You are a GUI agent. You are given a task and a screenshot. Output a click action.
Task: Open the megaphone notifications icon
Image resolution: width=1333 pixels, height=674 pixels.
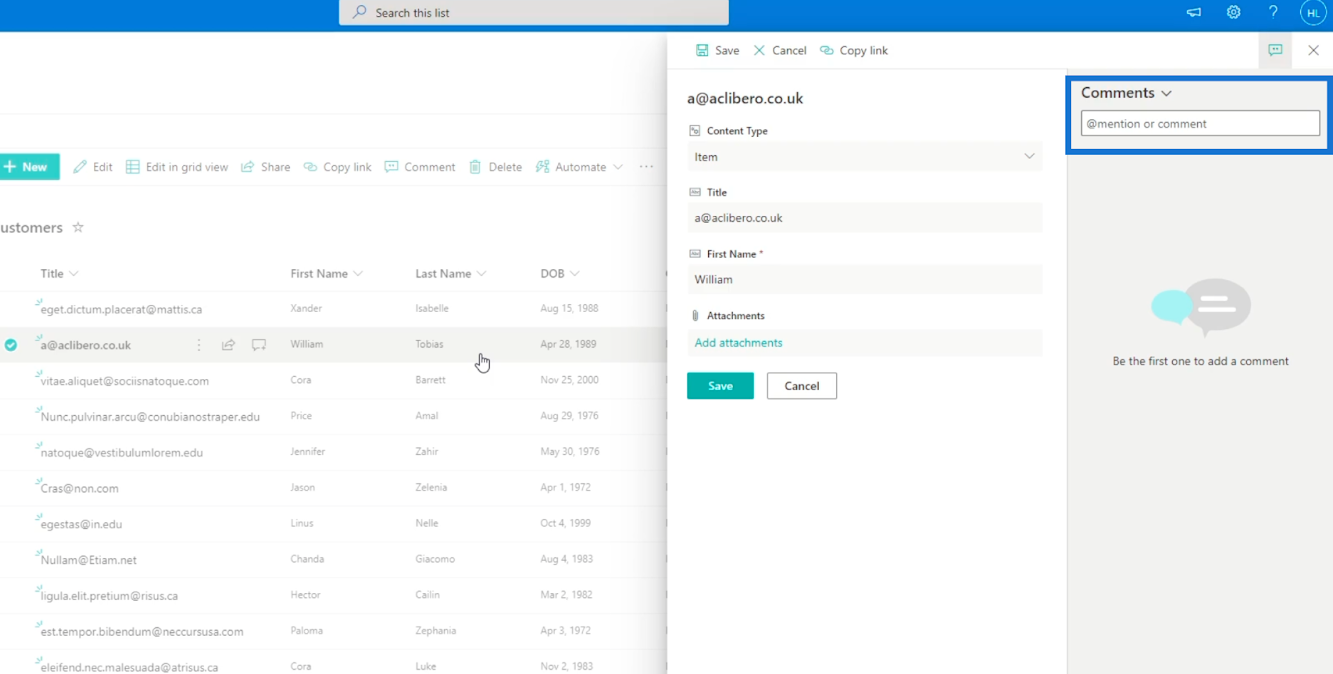(1194, 13)
